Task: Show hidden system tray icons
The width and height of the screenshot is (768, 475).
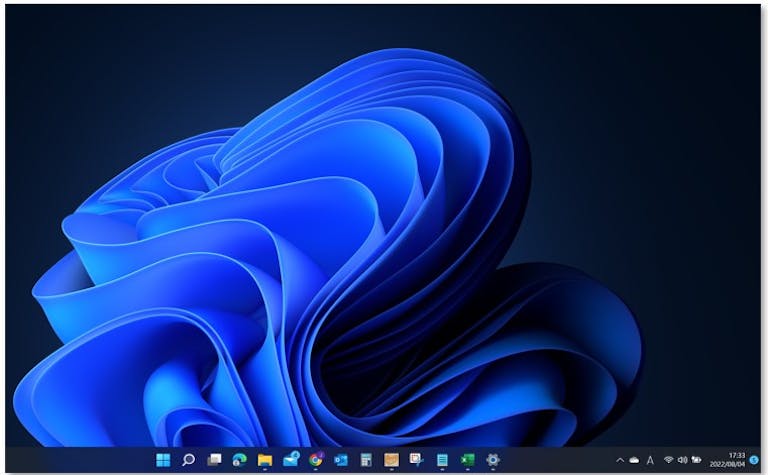Action: point(620,460)
